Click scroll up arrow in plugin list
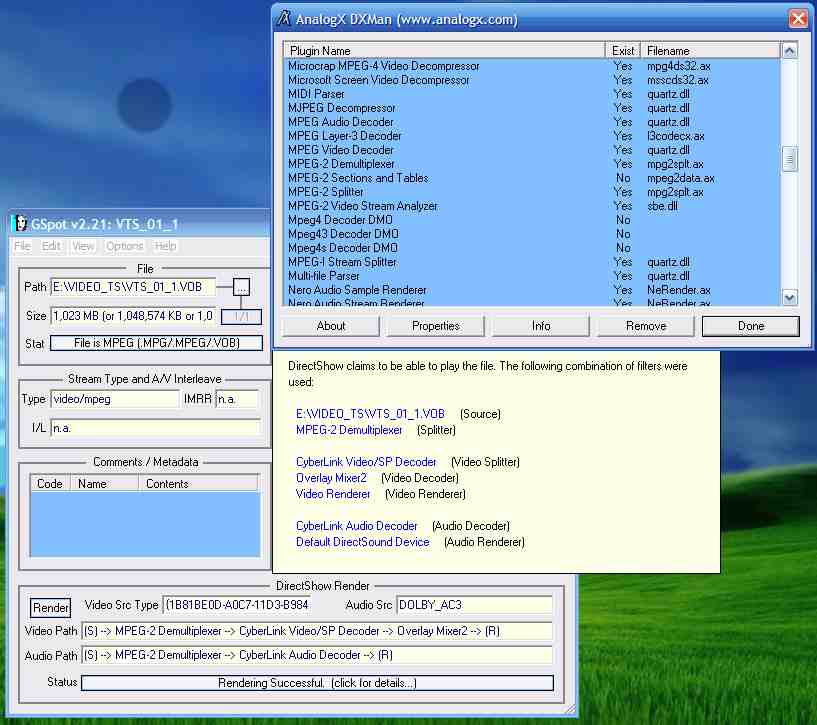 (x=789, y=51)
